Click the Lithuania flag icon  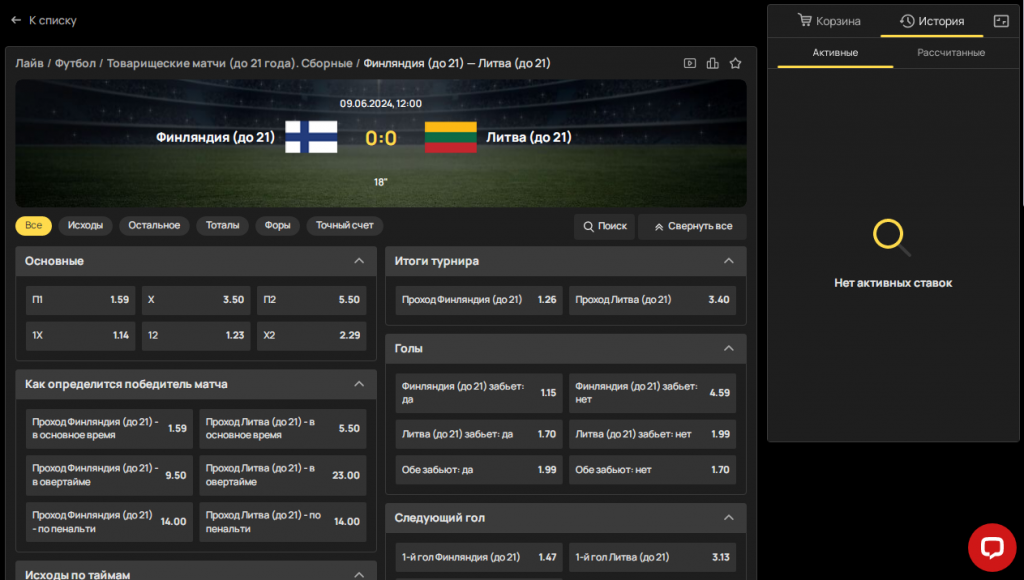click(x=451, y=137)
